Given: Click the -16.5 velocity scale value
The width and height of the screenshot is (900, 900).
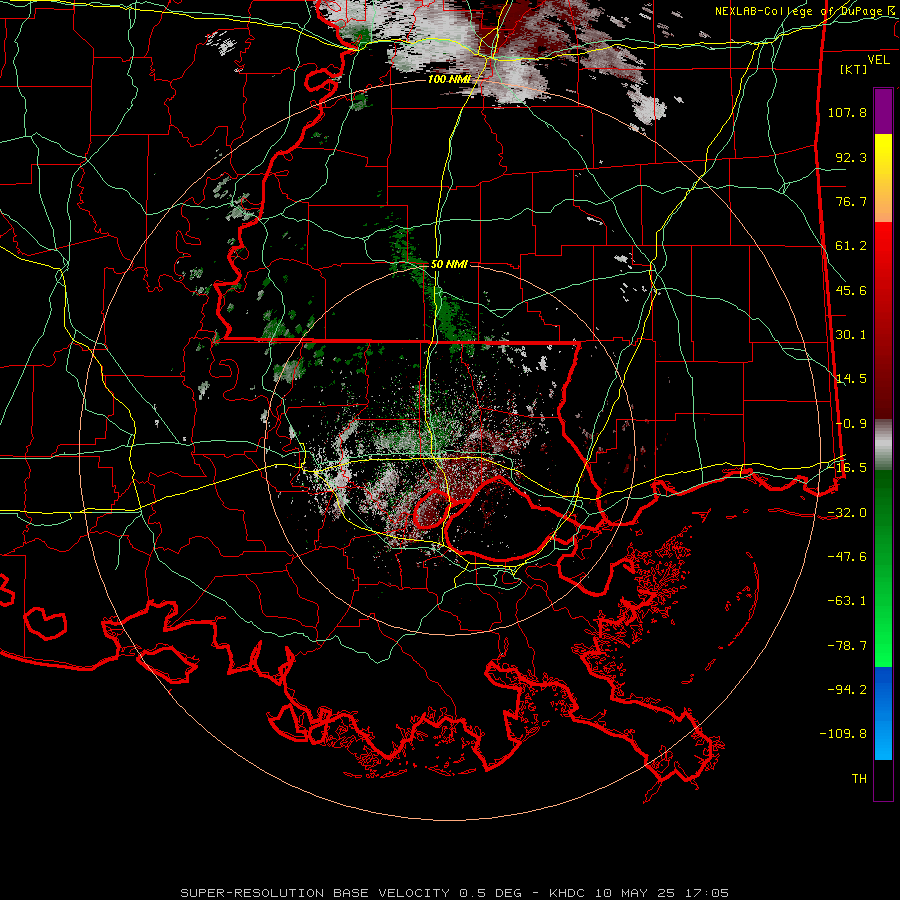Looking at the screenshot, I should (847, 468).
